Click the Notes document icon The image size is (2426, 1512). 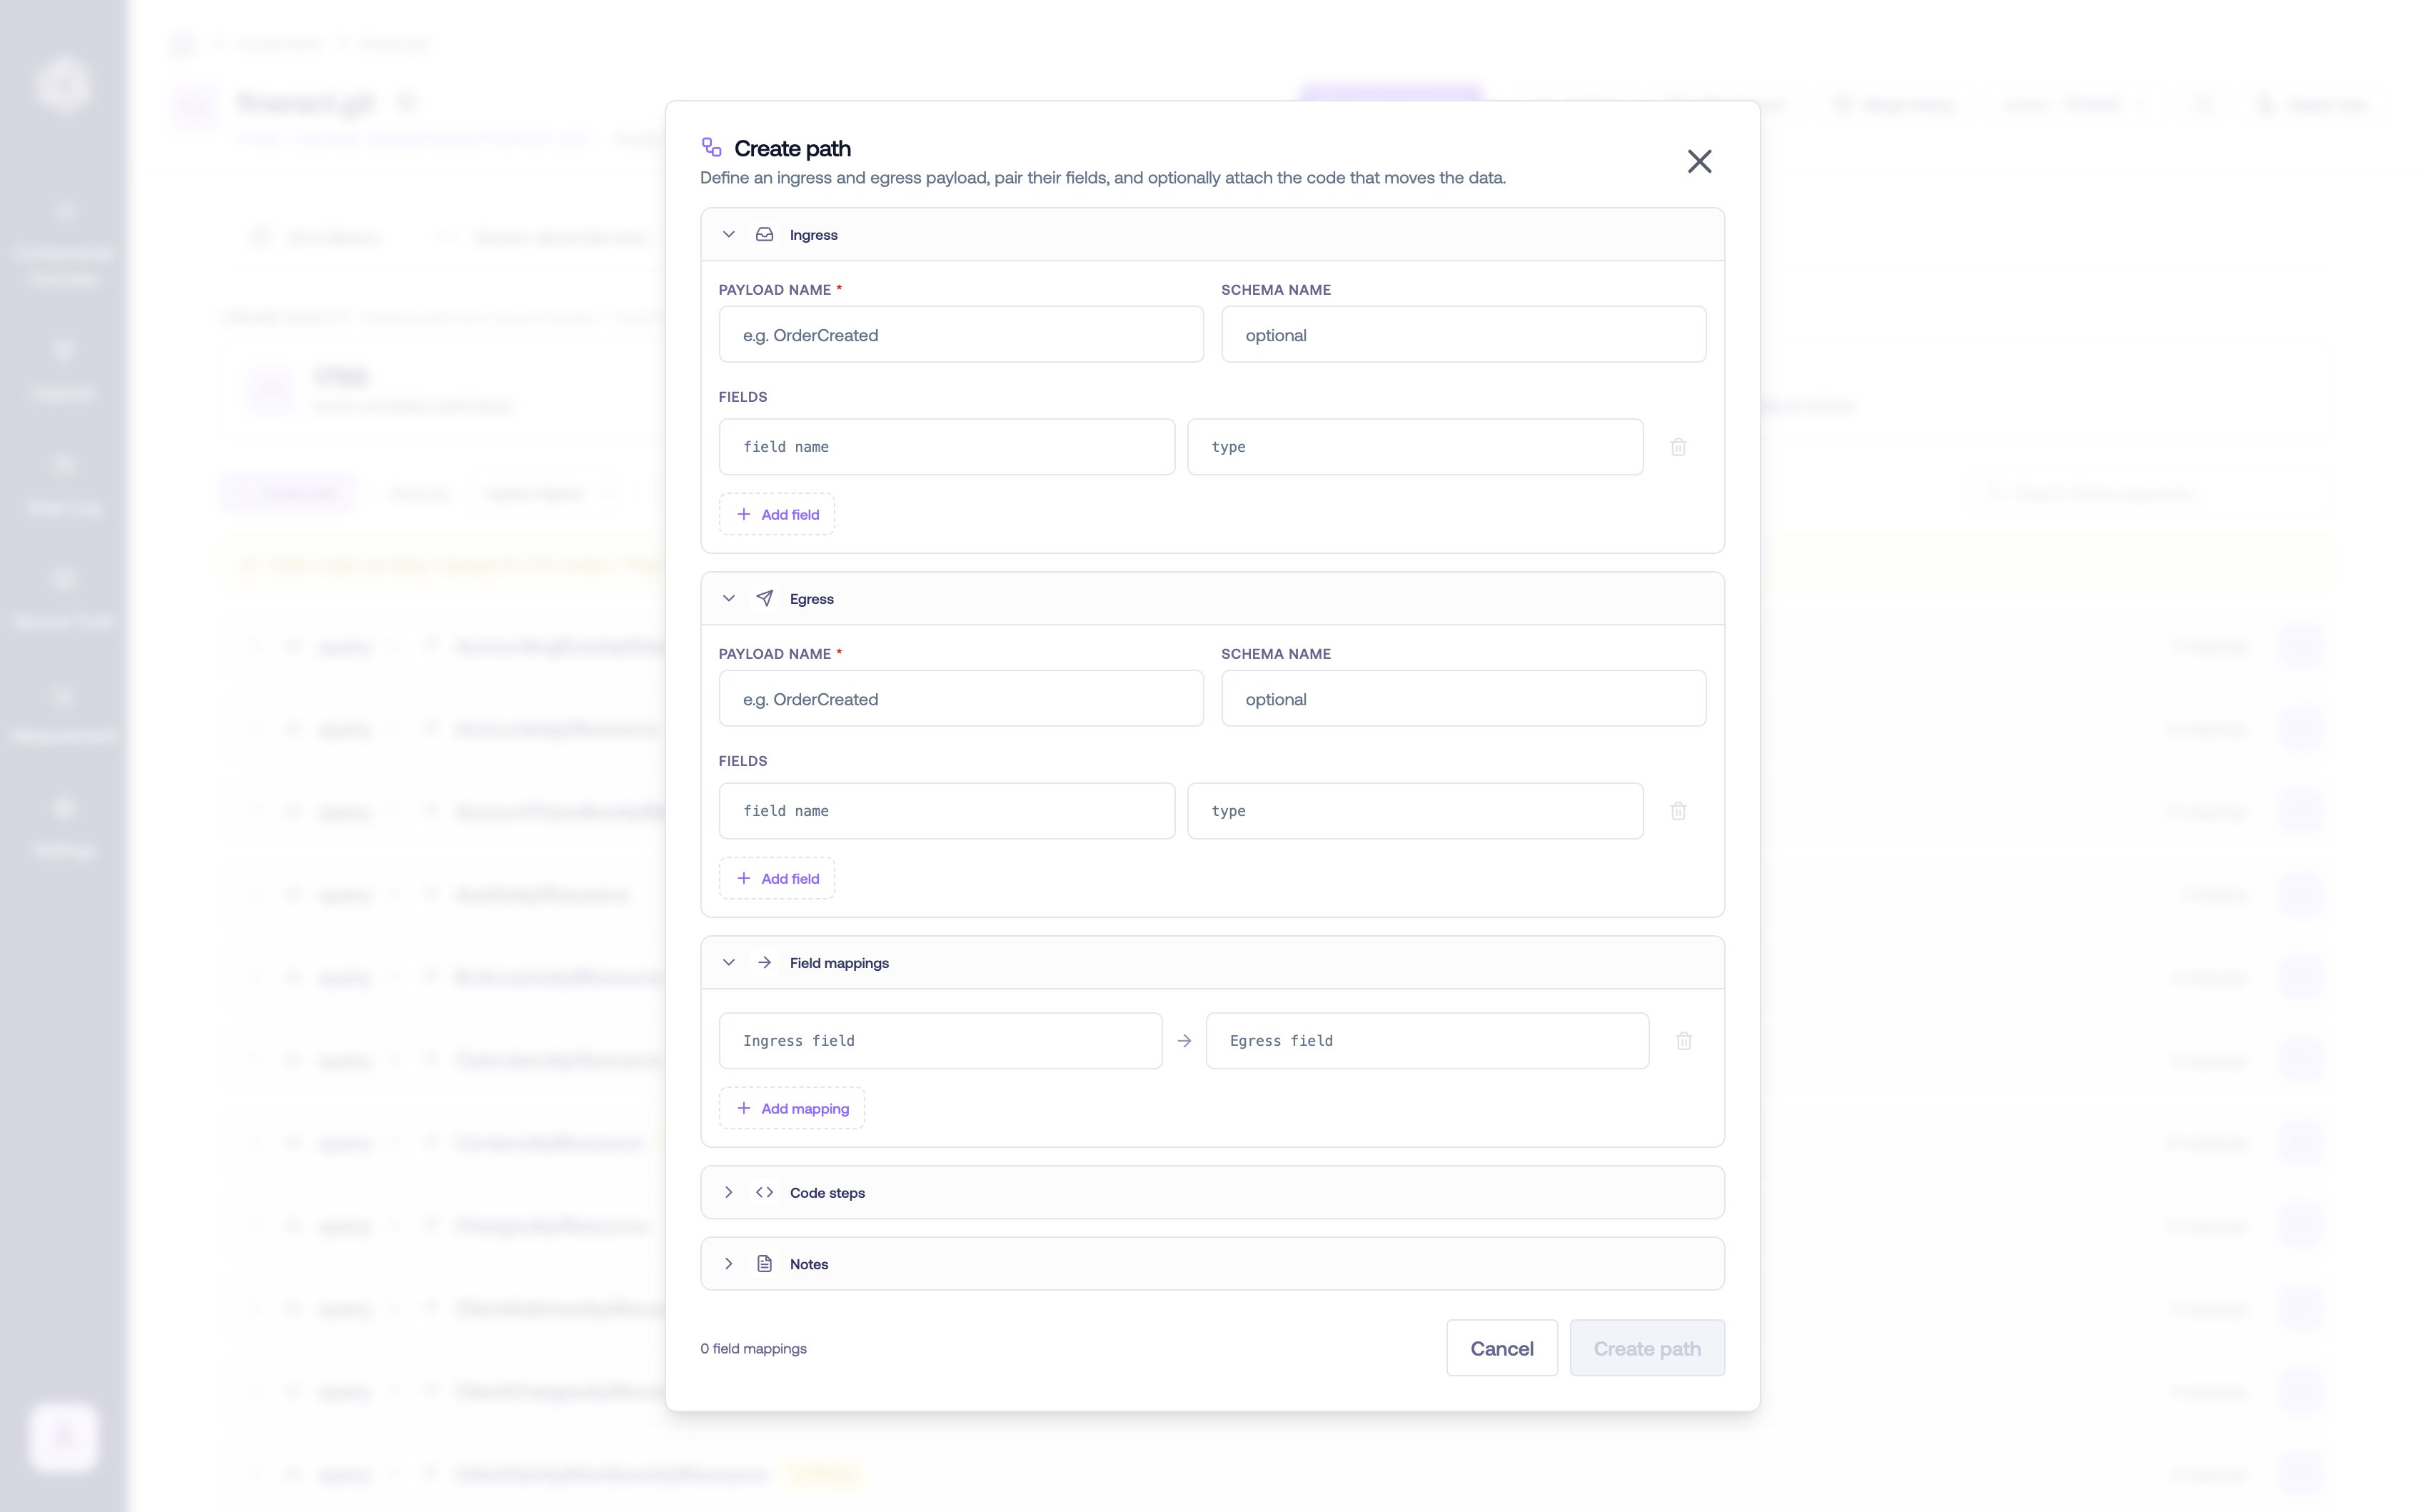click(x=765, y=1264)
